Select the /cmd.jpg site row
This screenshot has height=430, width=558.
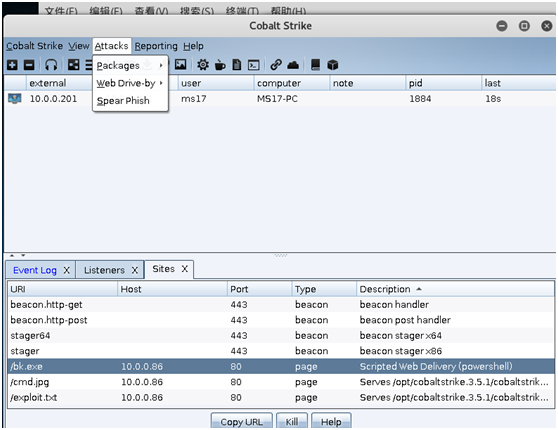pyautogui.click(x=281, y=382)
